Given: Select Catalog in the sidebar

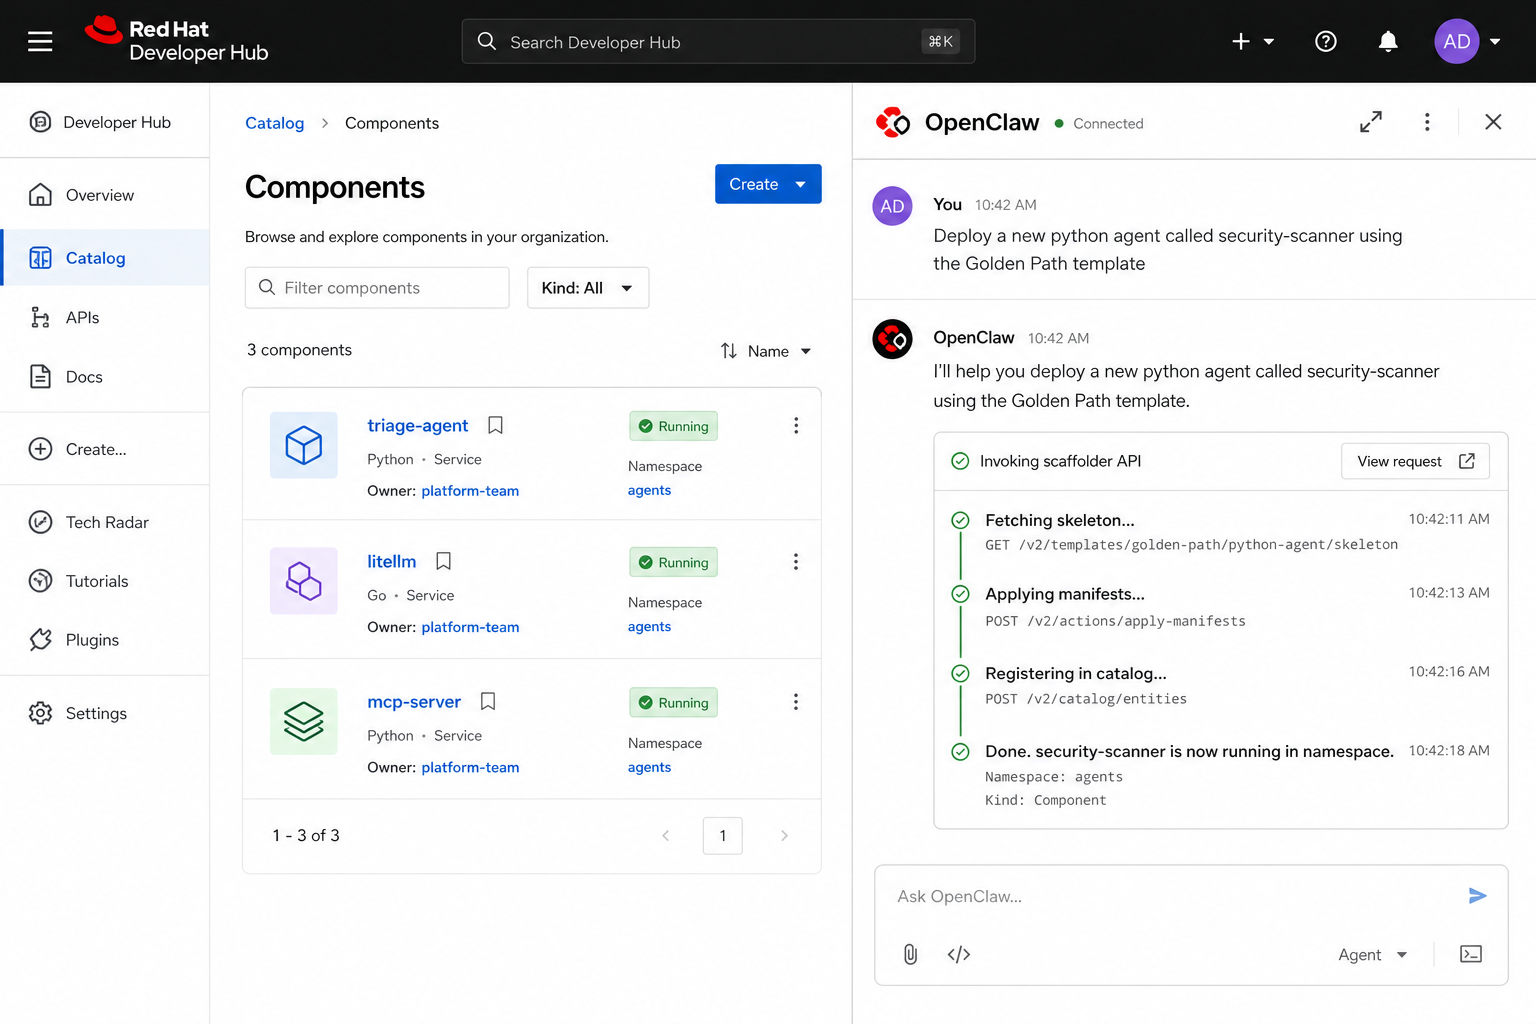Looking at the screenshot, I should [104, 258].
